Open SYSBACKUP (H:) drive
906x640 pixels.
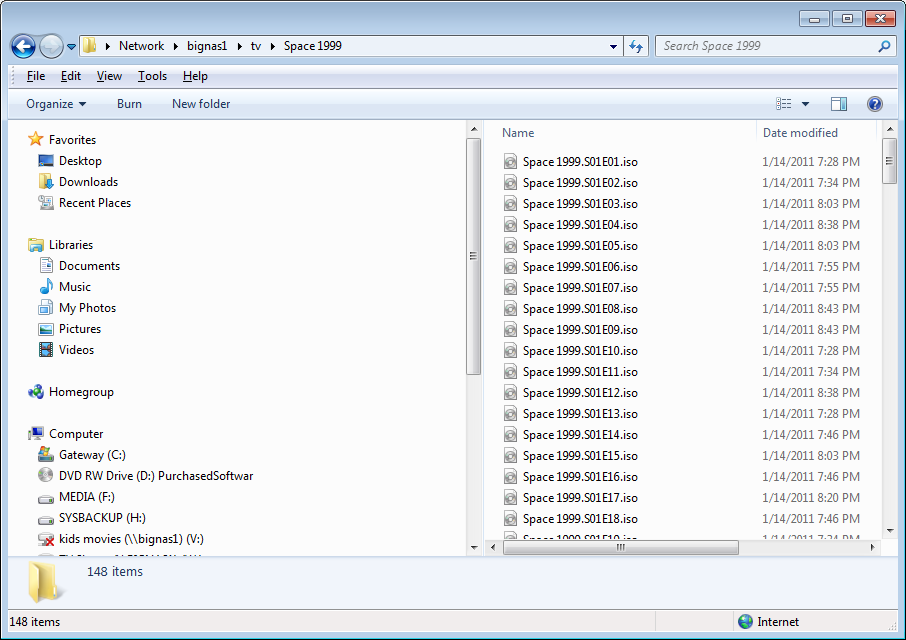coord(102,518)
